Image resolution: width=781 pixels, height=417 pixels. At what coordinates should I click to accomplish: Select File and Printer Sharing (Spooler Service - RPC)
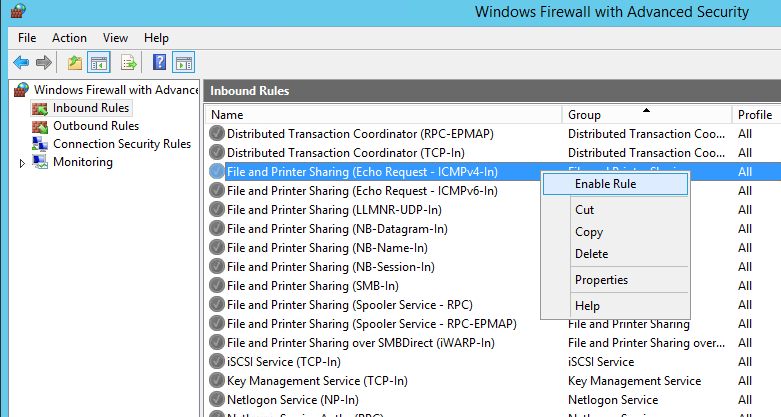pos(350,304)
